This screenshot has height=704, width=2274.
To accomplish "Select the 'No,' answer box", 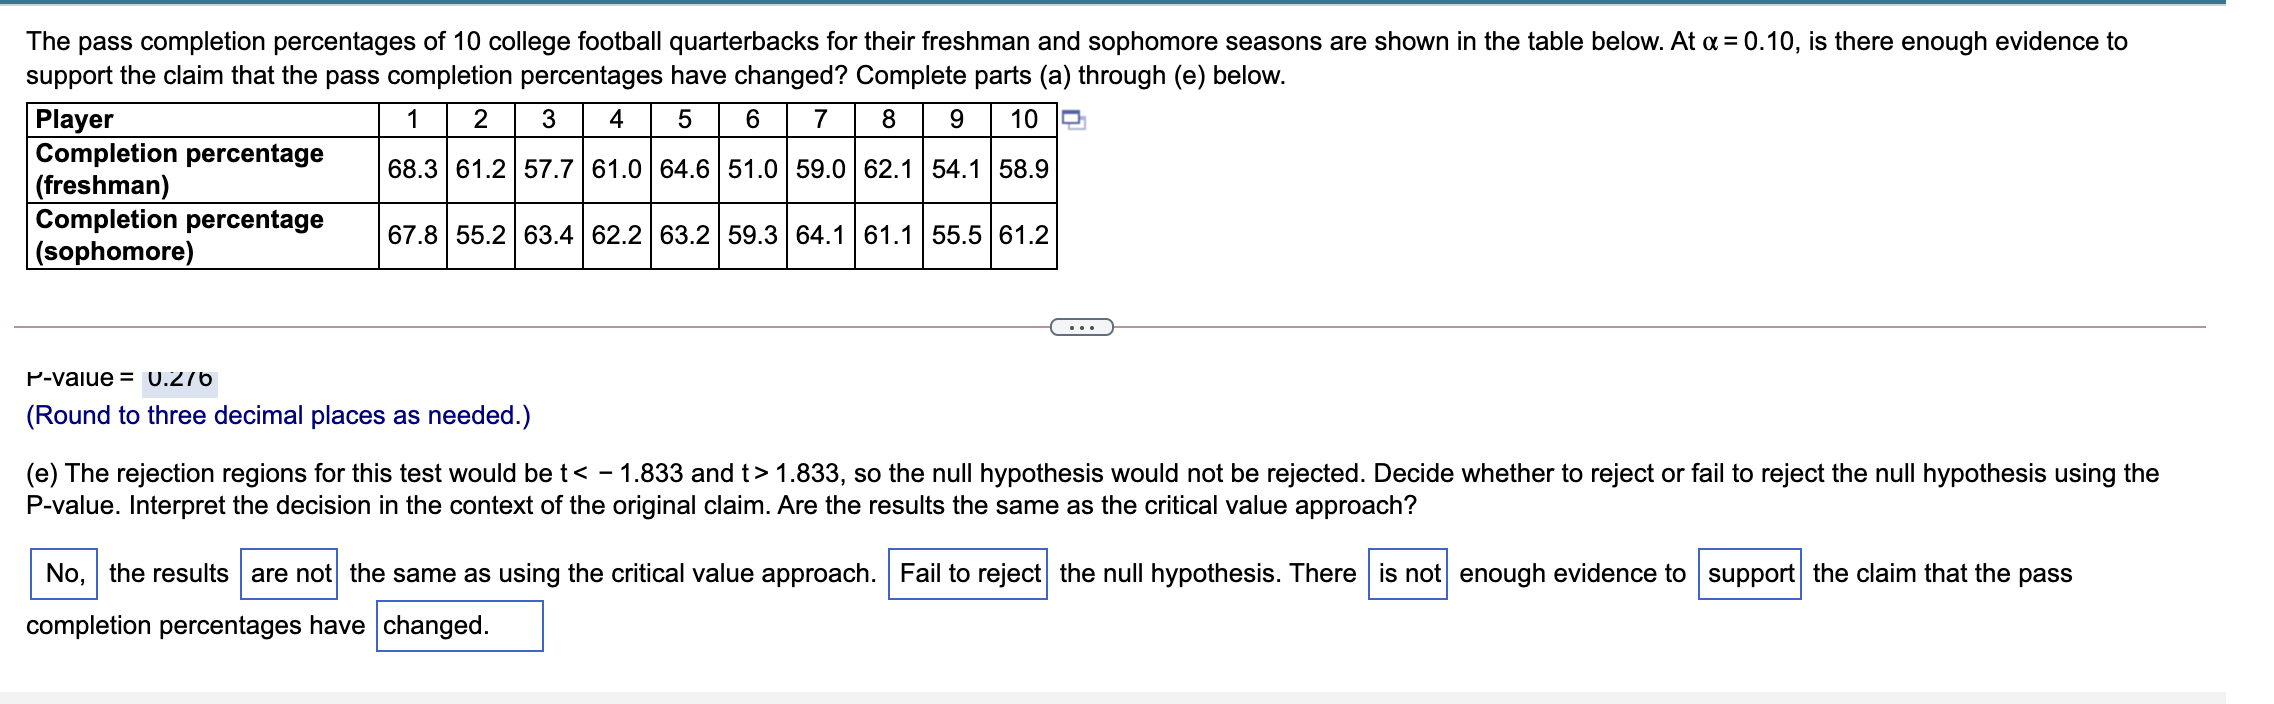I will click(64, 574).
